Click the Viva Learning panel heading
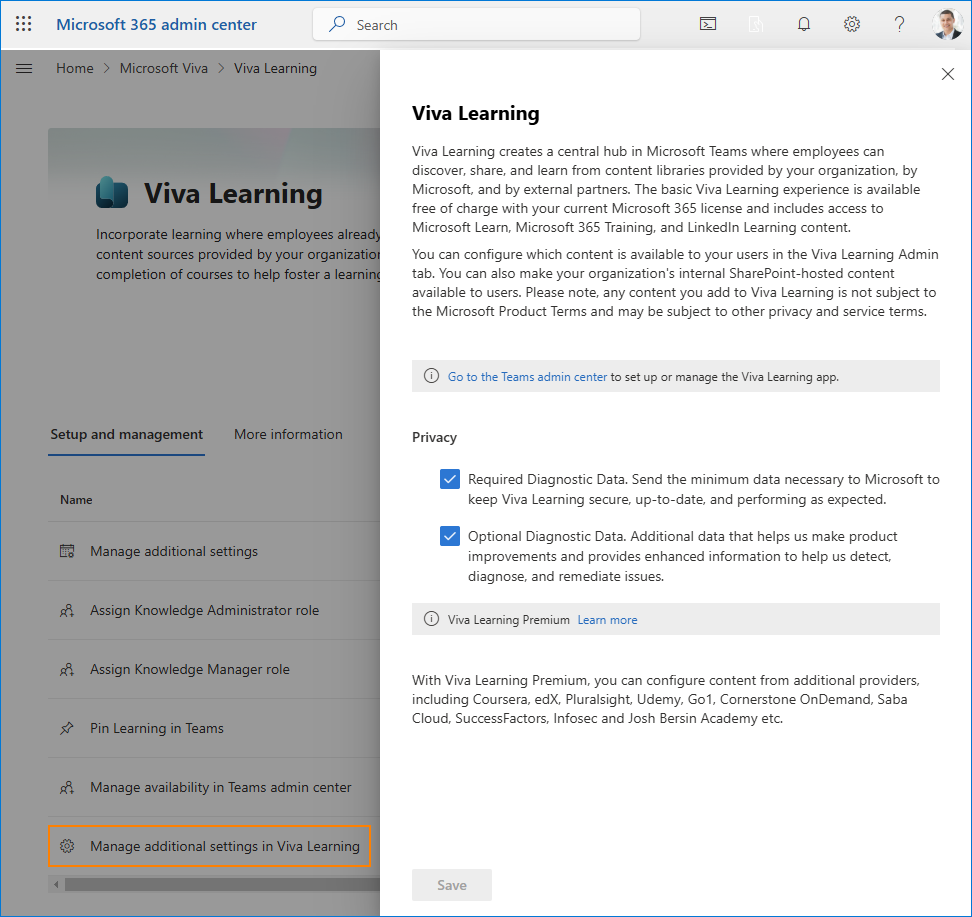Screen dimensions: 972x917 point(476,113)
